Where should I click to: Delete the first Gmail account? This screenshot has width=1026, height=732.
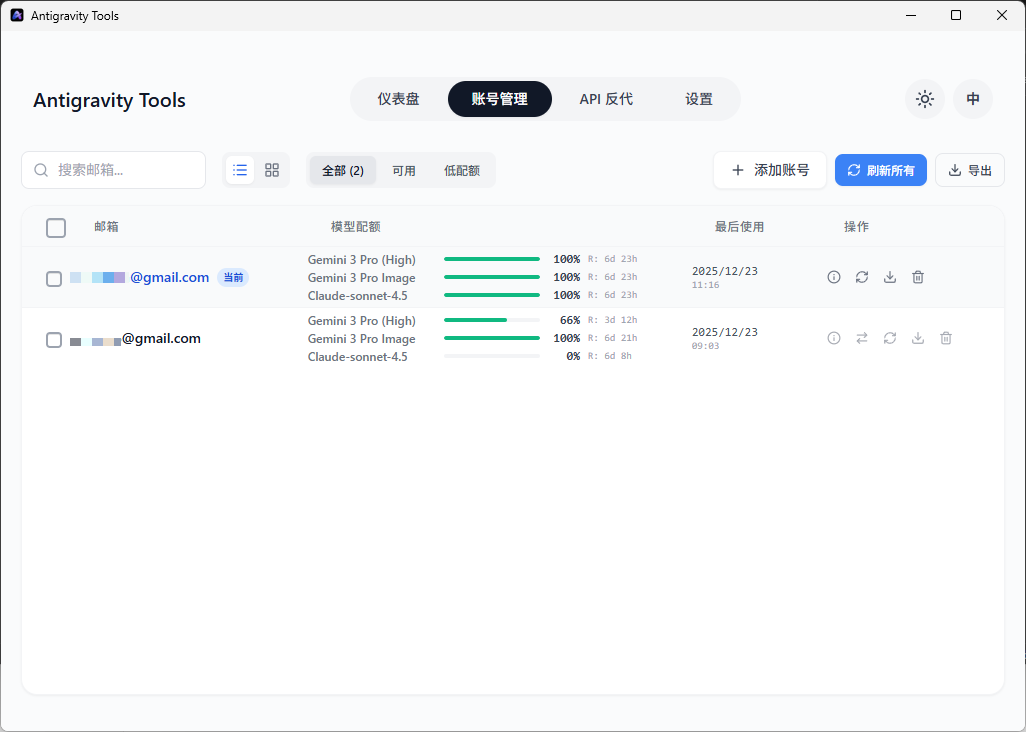918,277
